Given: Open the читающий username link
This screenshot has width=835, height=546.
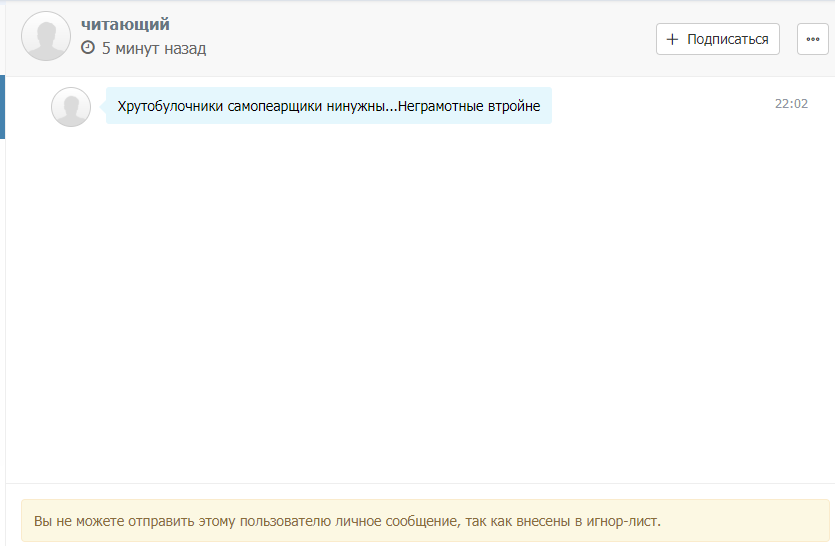Looking at the screenshot, I should click(125, 25).
